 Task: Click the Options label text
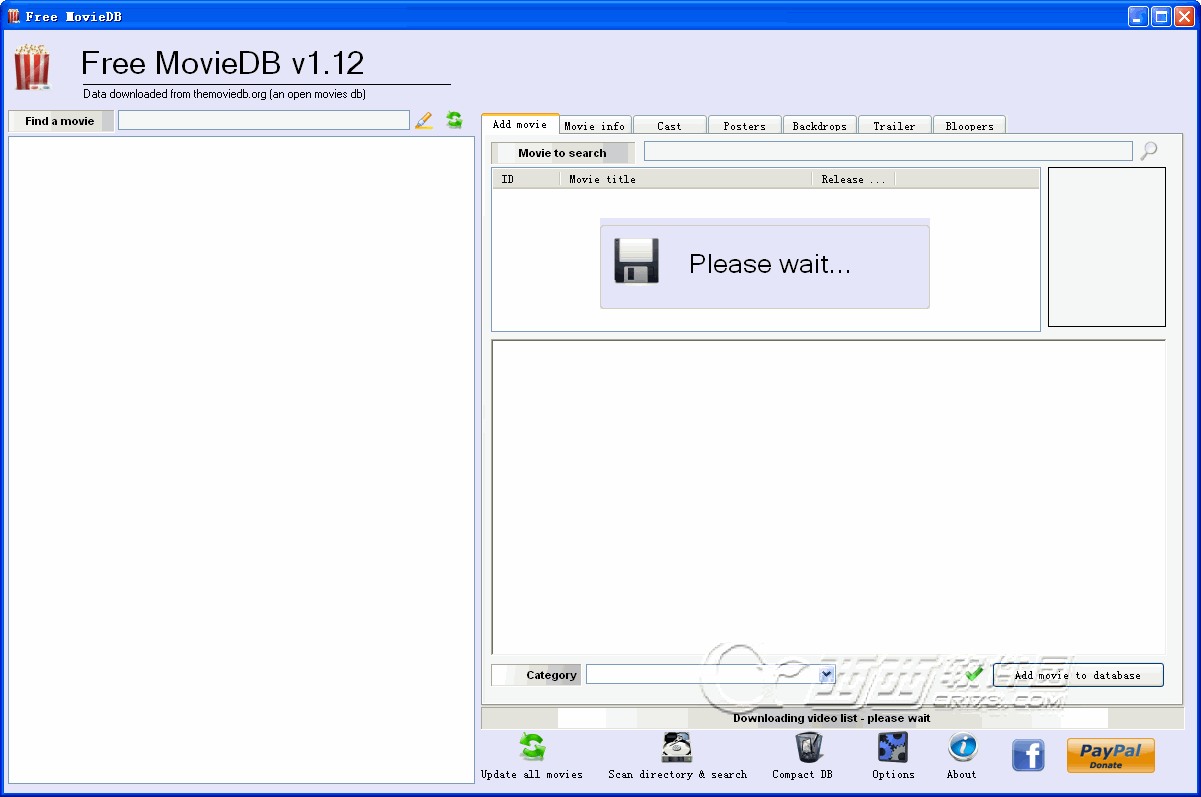[x=893, y=774]
